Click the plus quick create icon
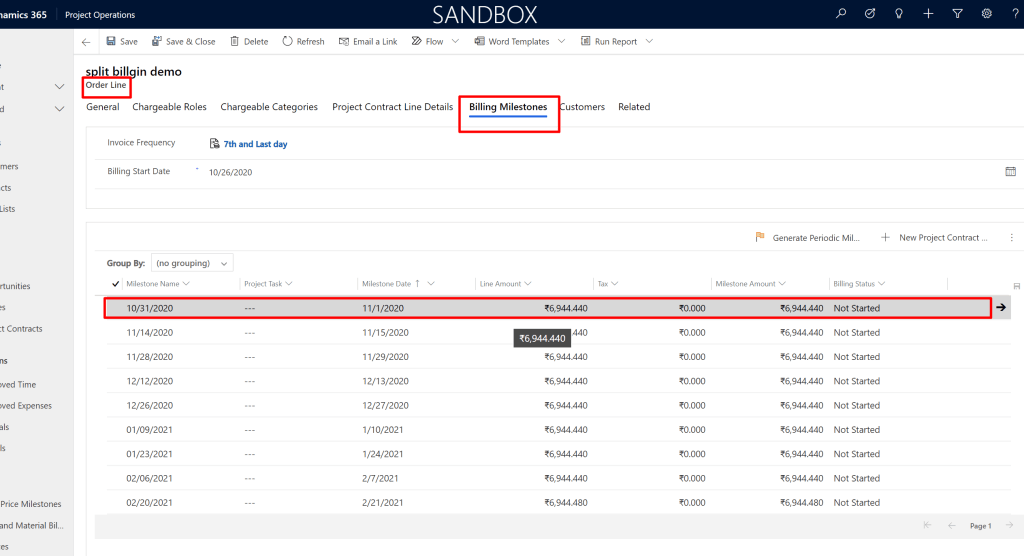This screenshot has width=1024, height=556. coord(928,14)
